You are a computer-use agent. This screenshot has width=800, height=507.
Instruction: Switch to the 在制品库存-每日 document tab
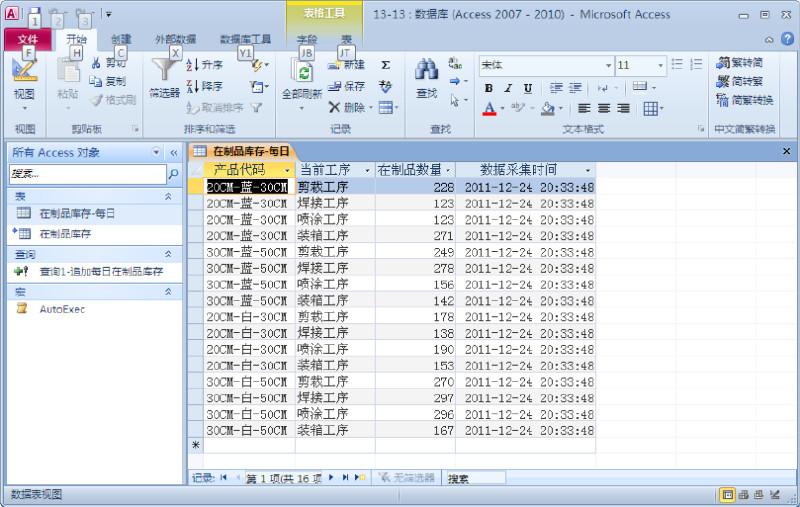click(242, 151)
